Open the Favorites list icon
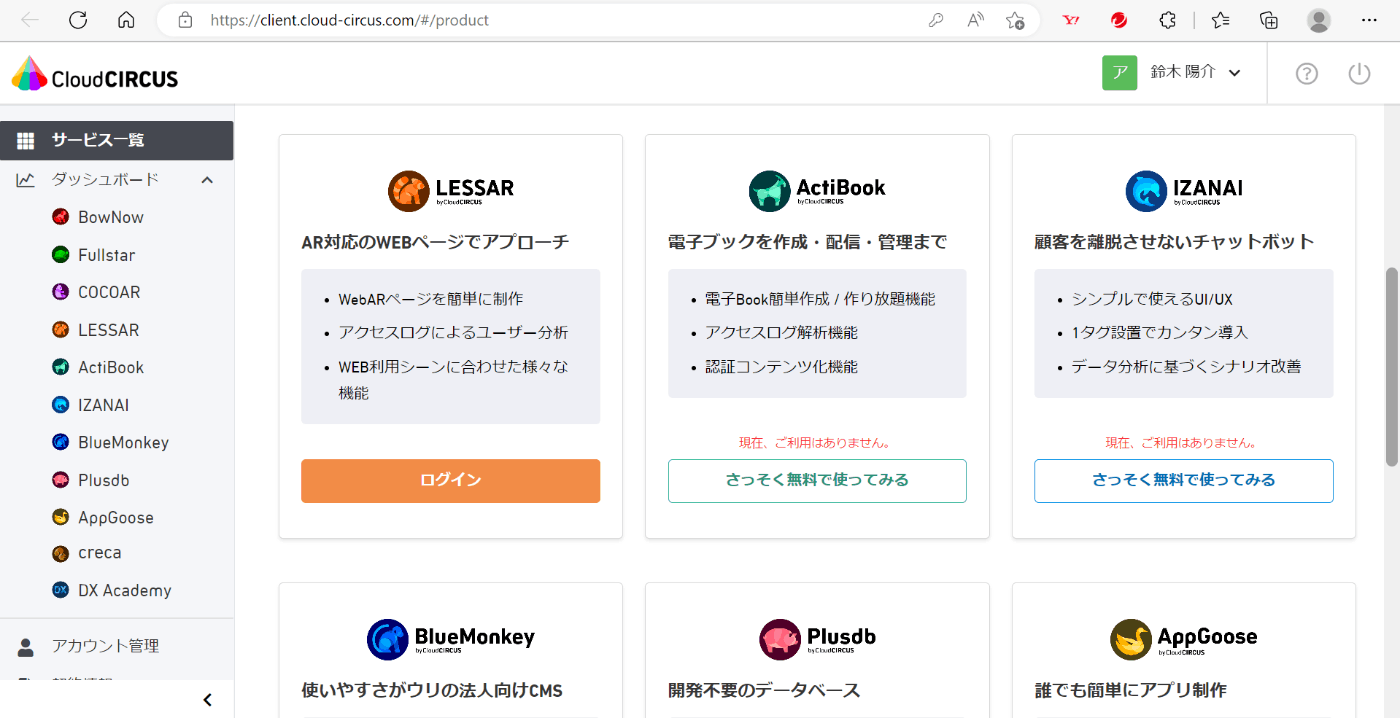This screenshot has height=718, width=1400. click(1220, 20)
